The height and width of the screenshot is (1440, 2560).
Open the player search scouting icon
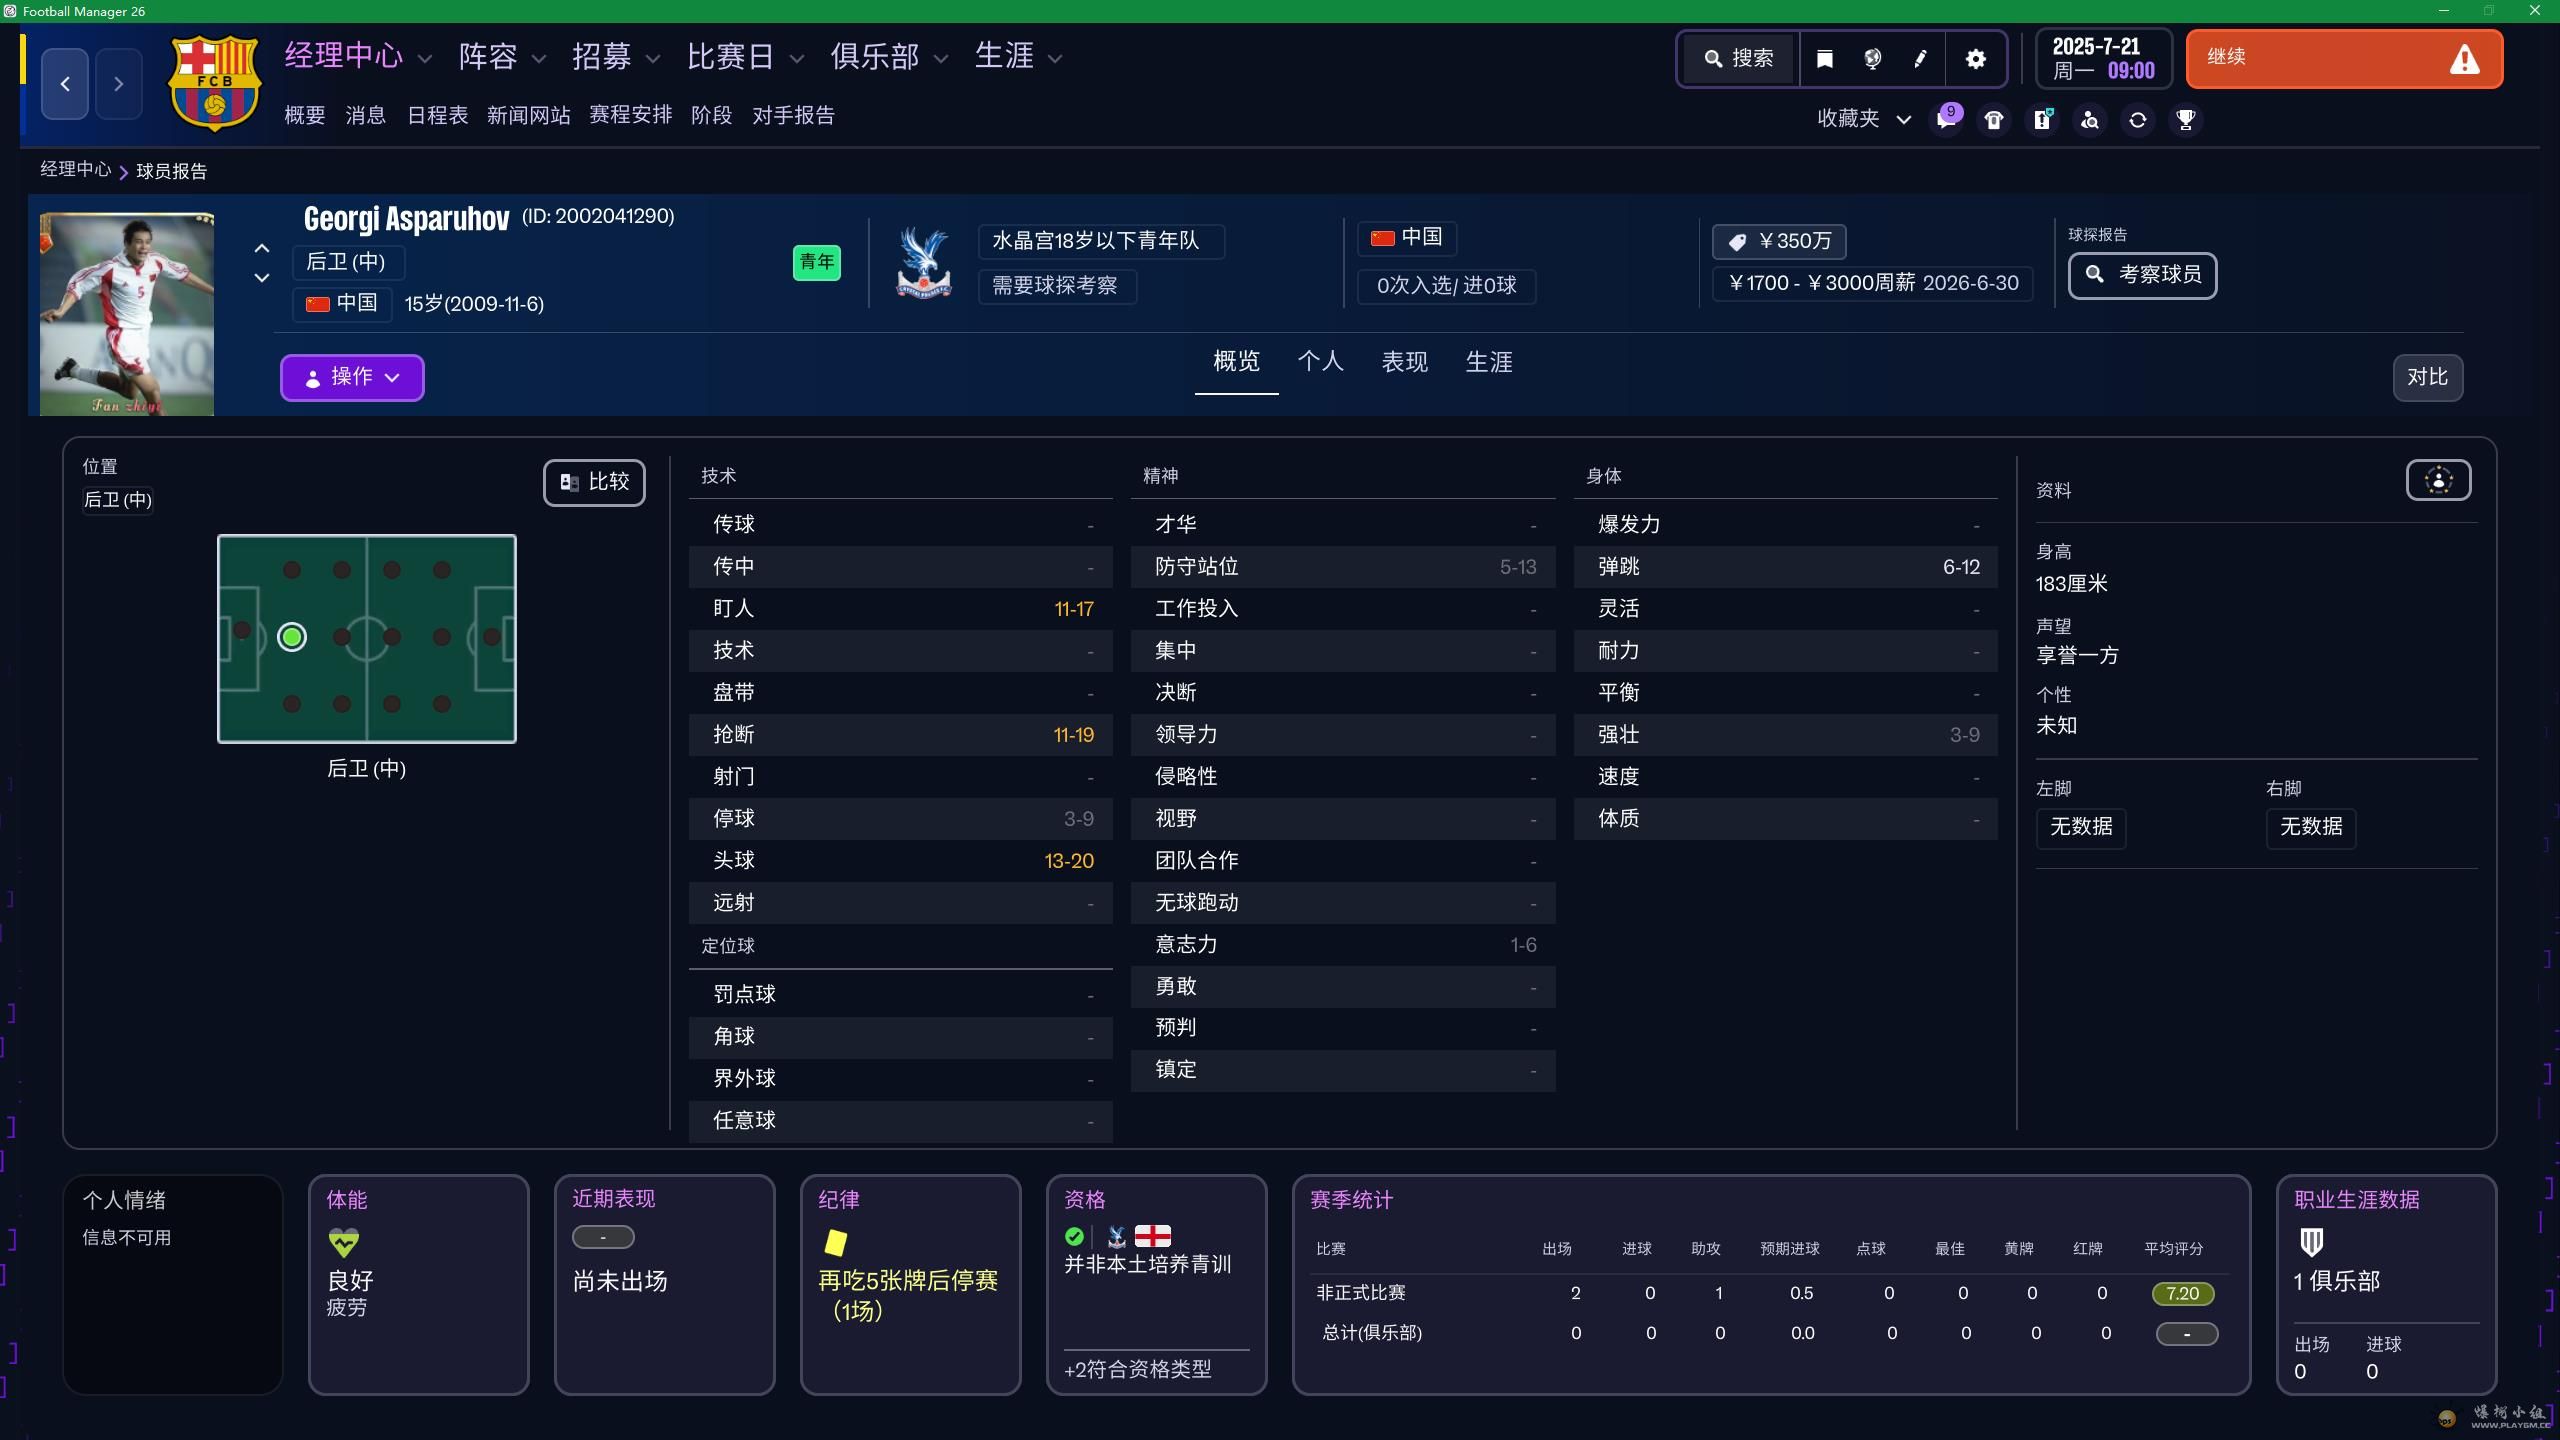pyautogui.click(x=2090, y=120)
